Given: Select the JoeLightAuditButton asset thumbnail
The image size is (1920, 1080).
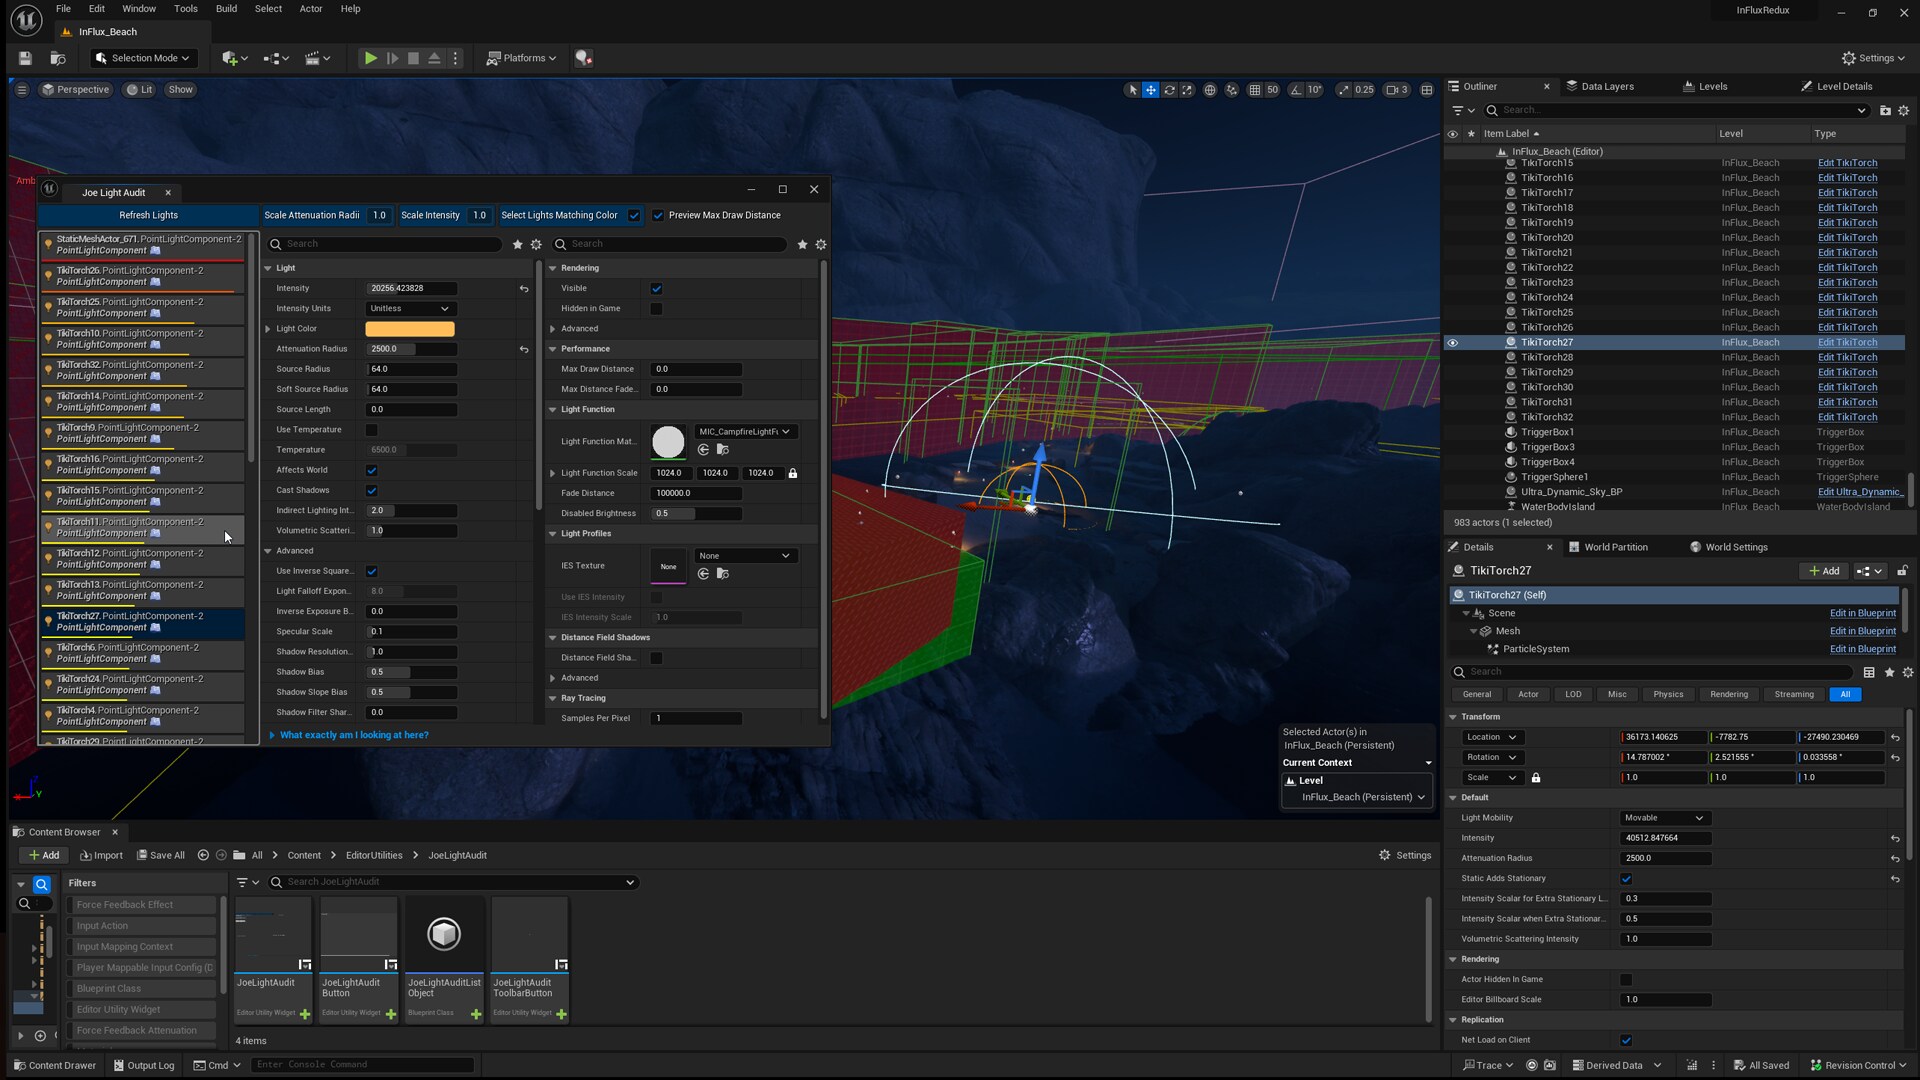Looking at the screenshot, I should (357, 933).
